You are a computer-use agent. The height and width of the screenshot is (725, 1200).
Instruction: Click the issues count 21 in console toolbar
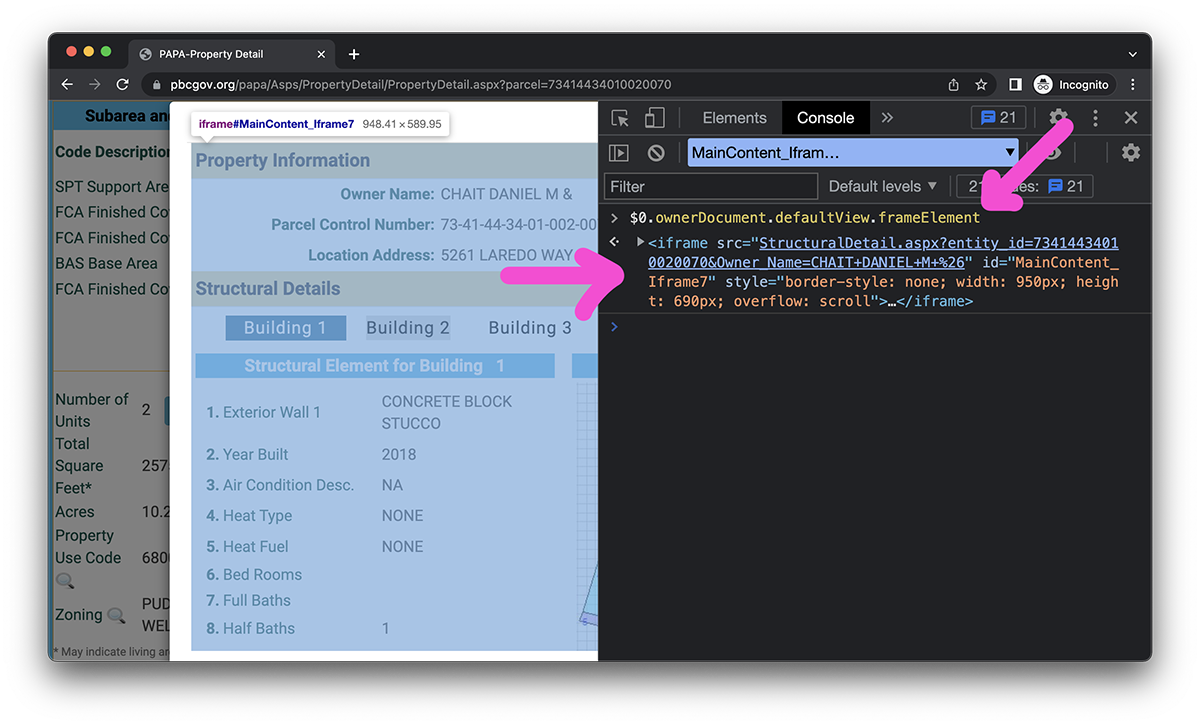click(1065, 186)
